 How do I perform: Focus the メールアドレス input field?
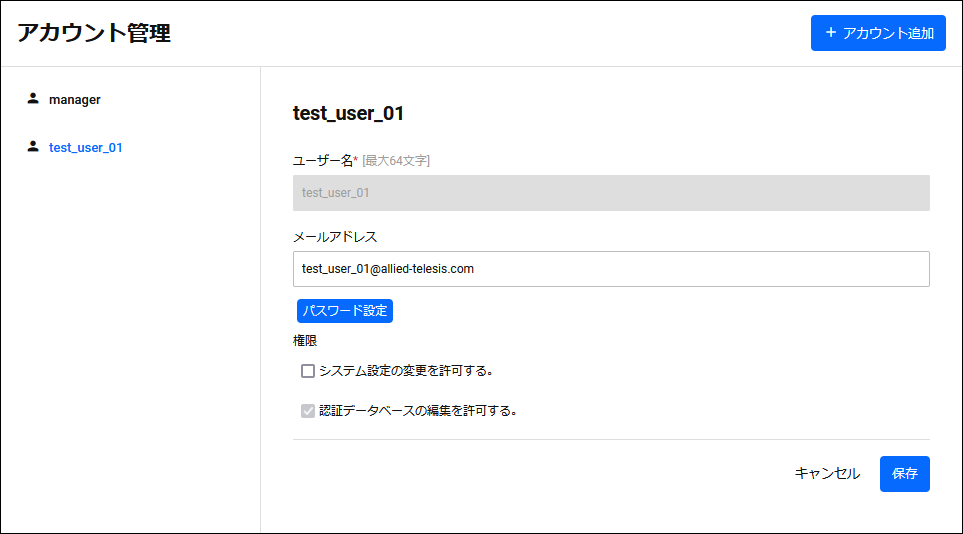[x=611, y=269]
